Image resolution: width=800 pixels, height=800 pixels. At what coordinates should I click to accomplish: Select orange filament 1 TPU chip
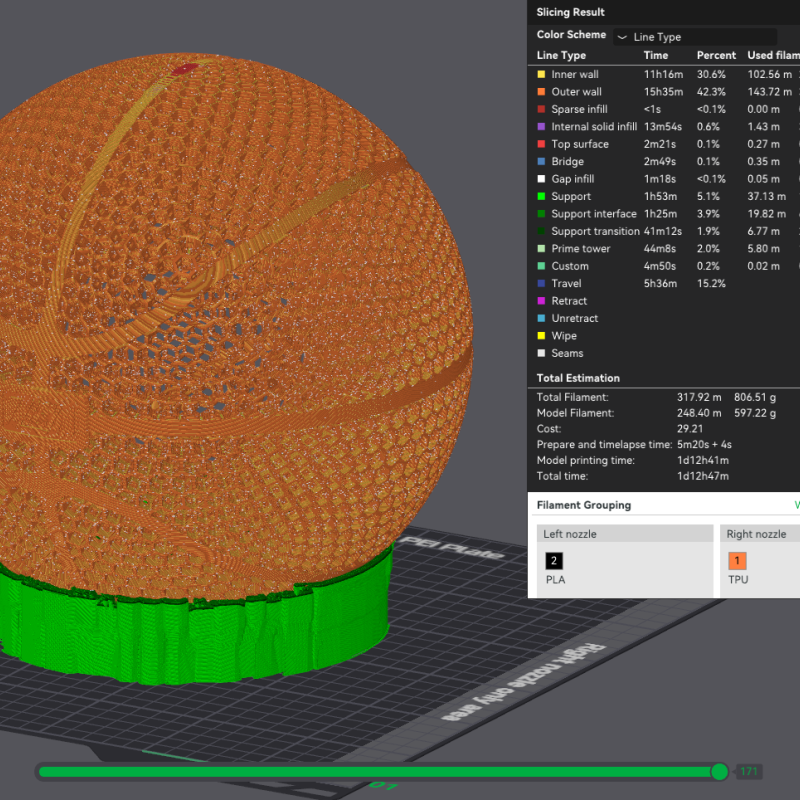coord(738,561)
